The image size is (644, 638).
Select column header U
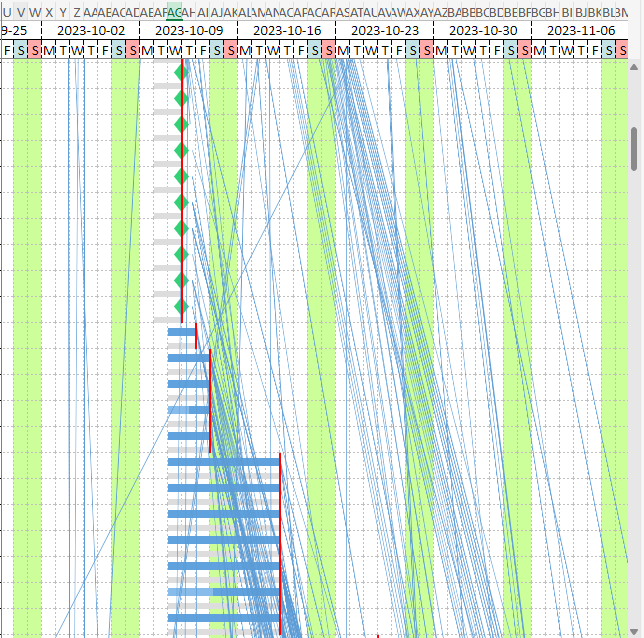pyautogui.click(x=7, y=13)
